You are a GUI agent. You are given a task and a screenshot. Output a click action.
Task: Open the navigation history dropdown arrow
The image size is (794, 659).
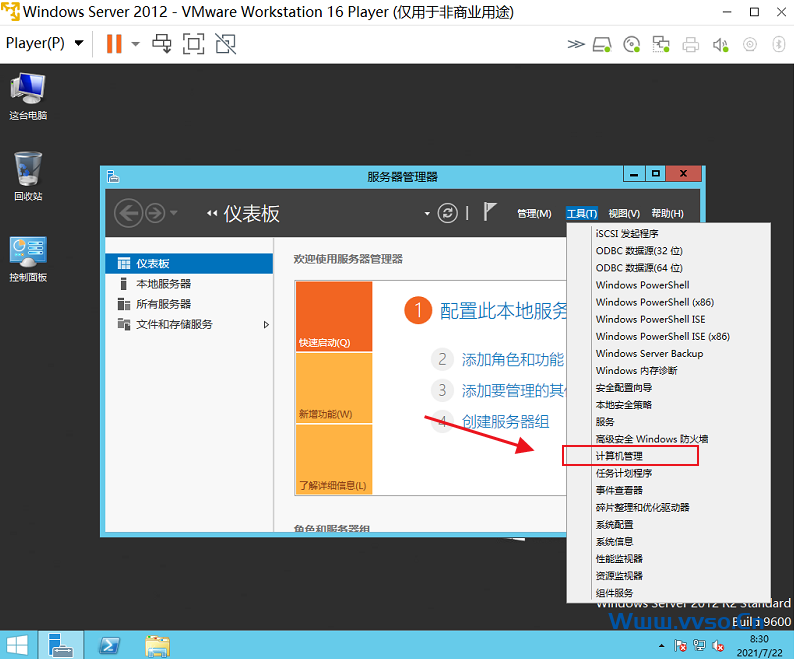pyautogui.click(x=174, y=213)
